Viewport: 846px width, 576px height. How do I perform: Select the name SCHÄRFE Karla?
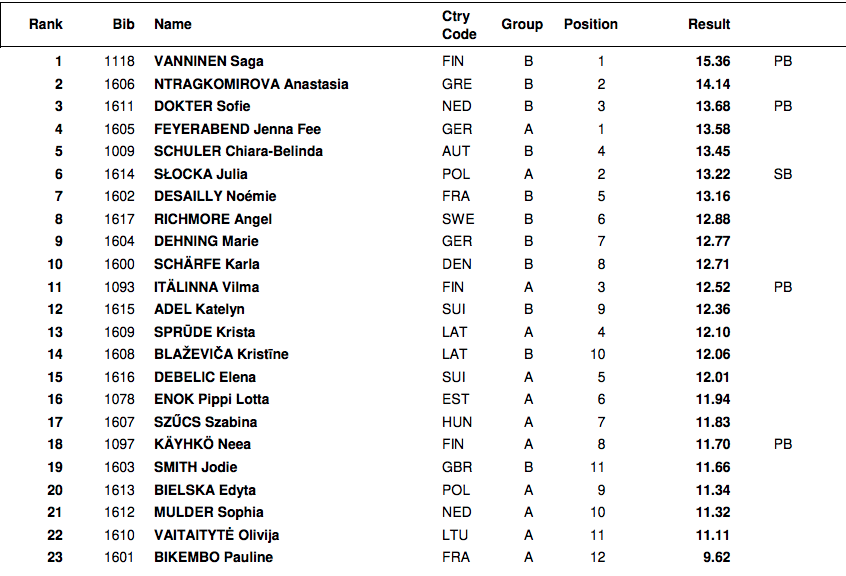pyautogui.click(x=206, y=264)
